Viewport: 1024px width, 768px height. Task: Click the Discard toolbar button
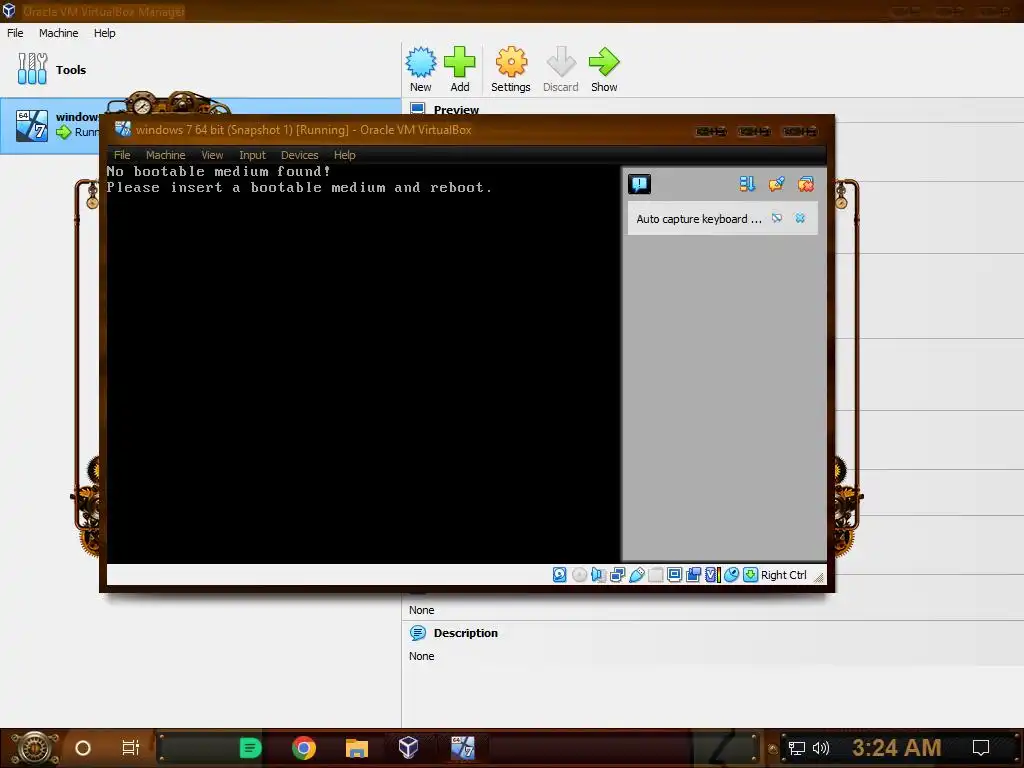[560, 69]
